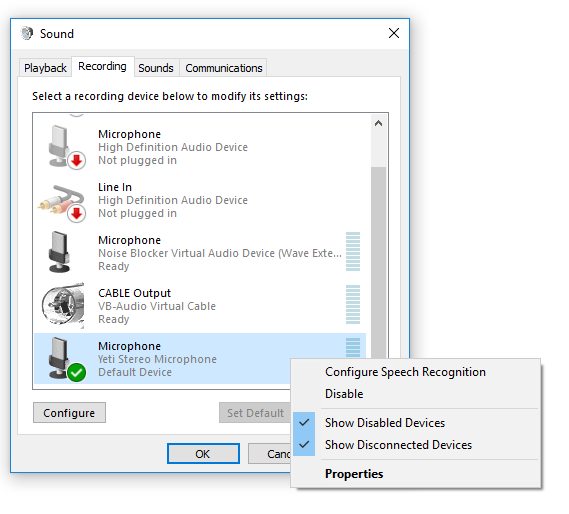This screenshot has height=514, width=569.
Task: Select the Noise Blocker Virtual Audio Device entry
Action: click(x=200, y=253)
